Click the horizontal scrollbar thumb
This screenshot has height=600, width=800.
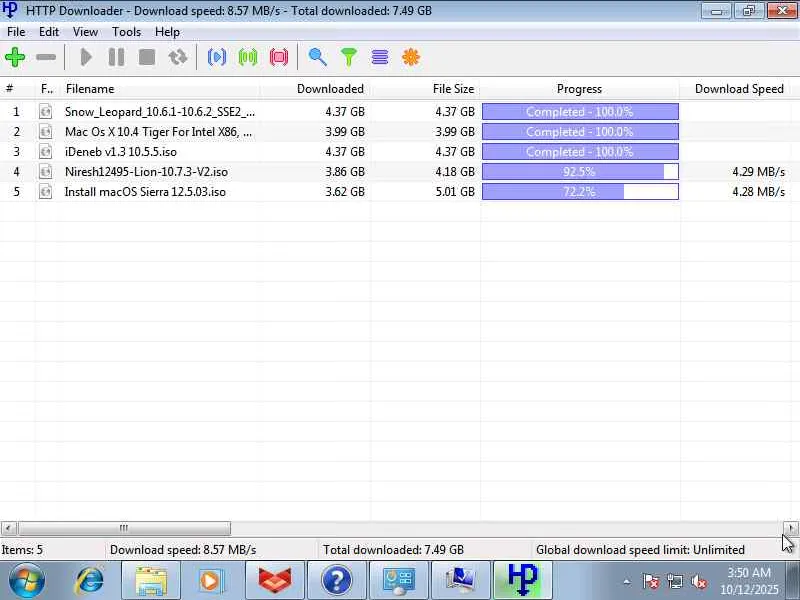click(123, 528)
